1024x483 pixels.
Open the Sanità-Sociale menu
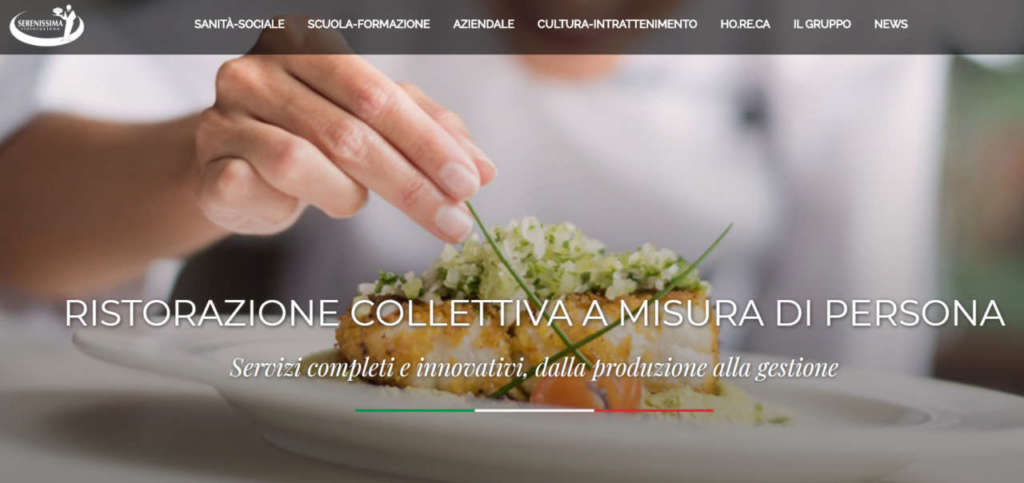pyautogui.click(x=239, y=24)
